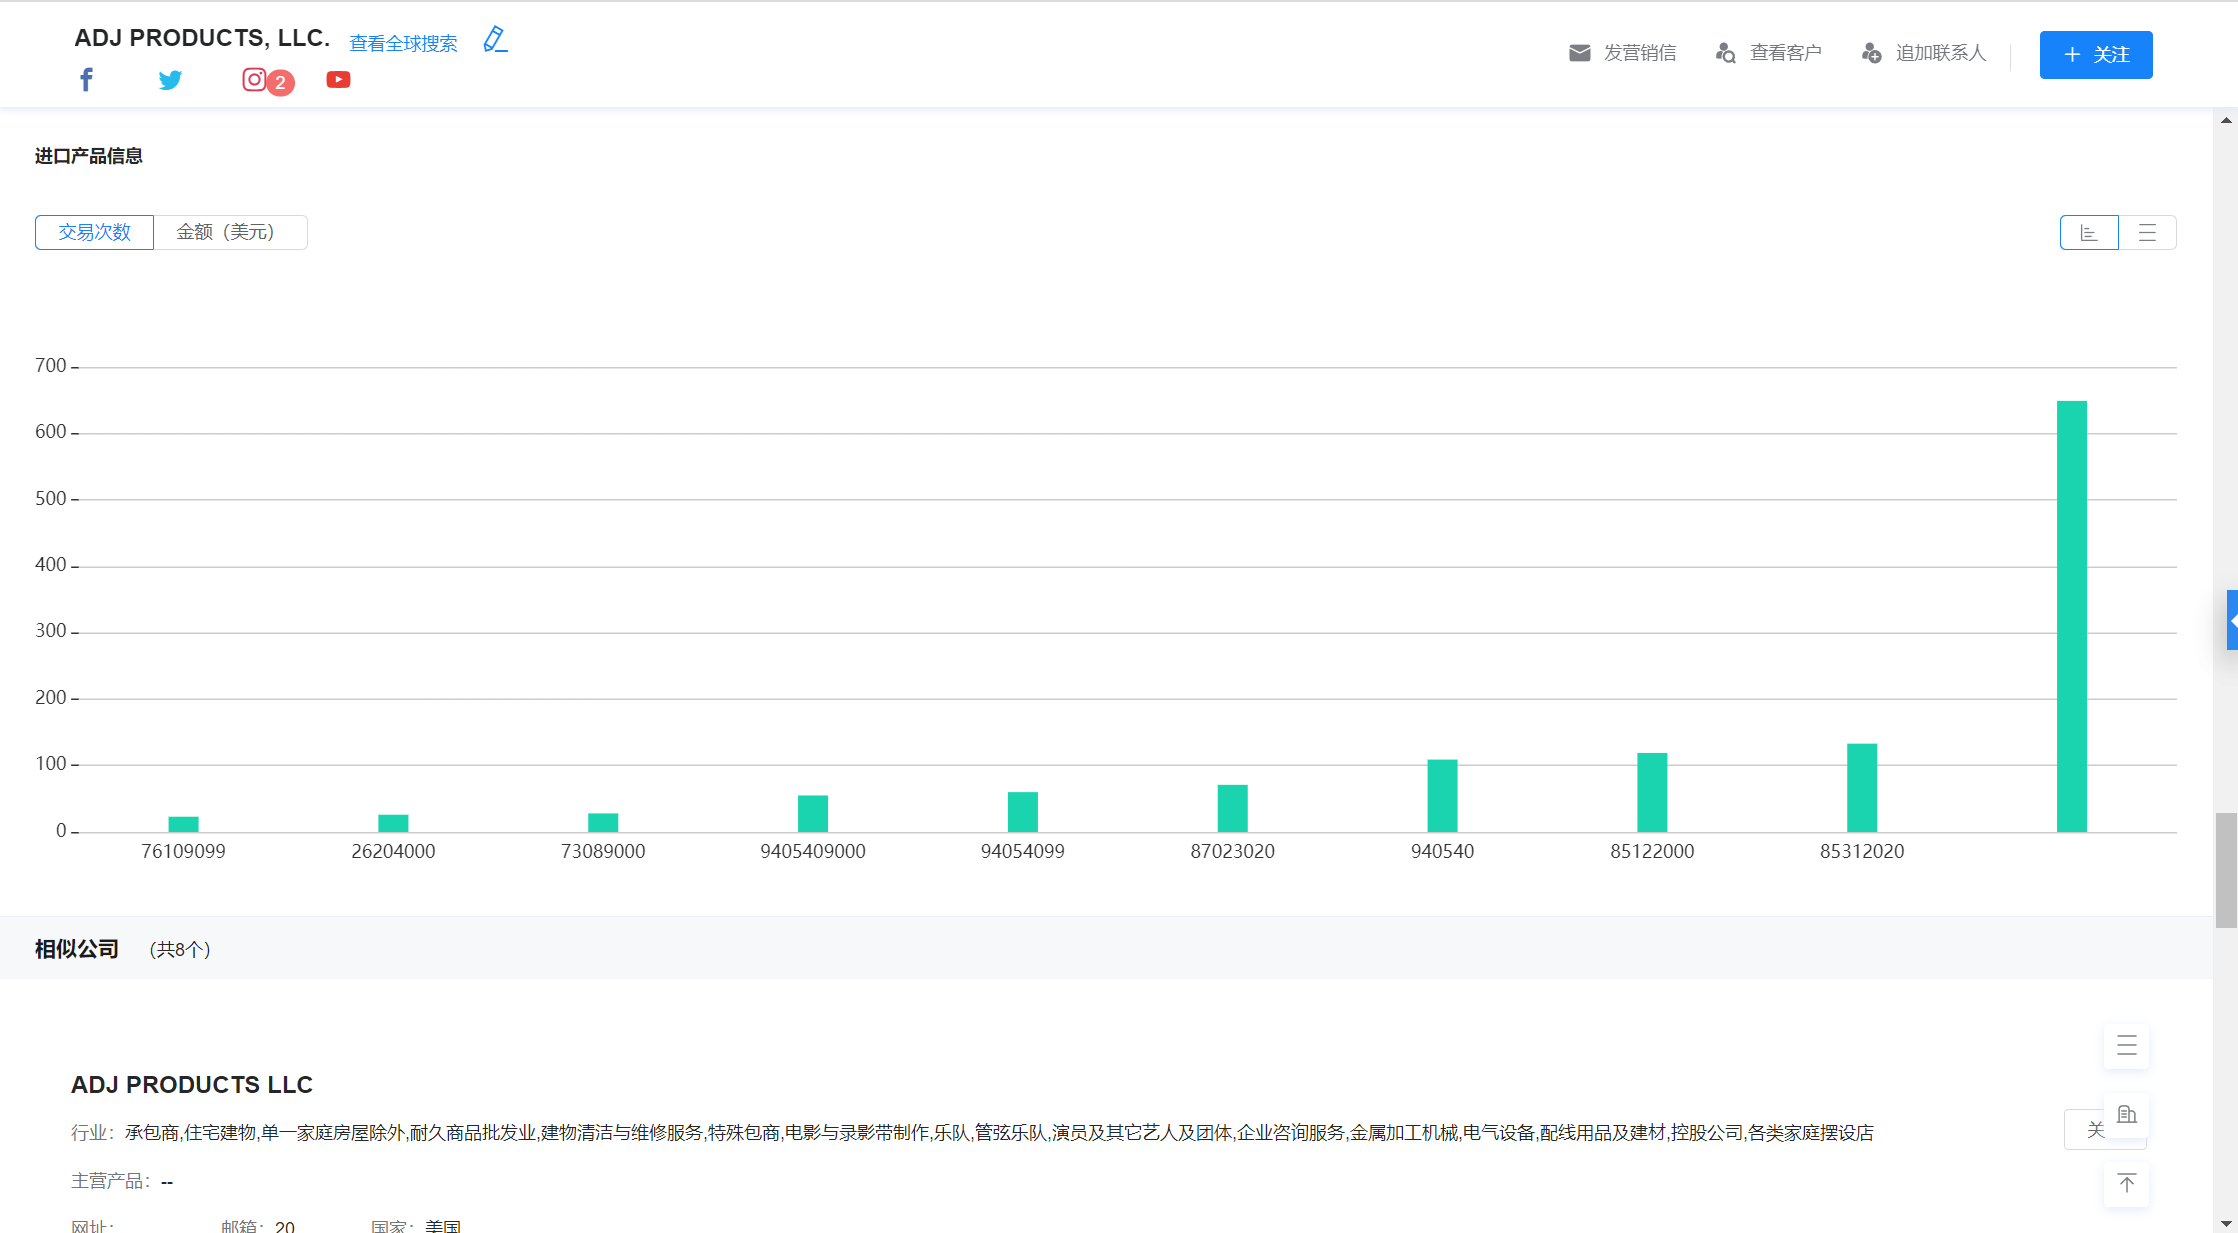
Task: Click the bar for code 940540
Action: tap(1442, 796)
